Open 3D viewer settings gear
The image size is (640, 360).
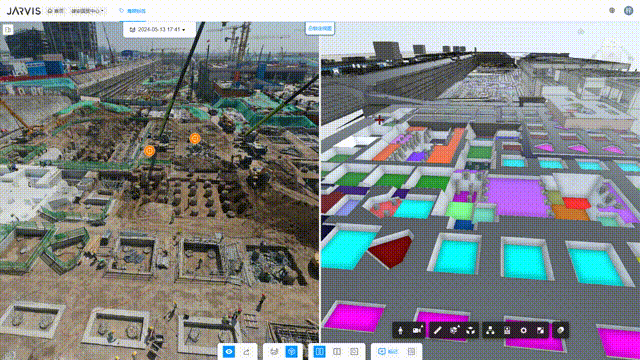click(524, 331)
